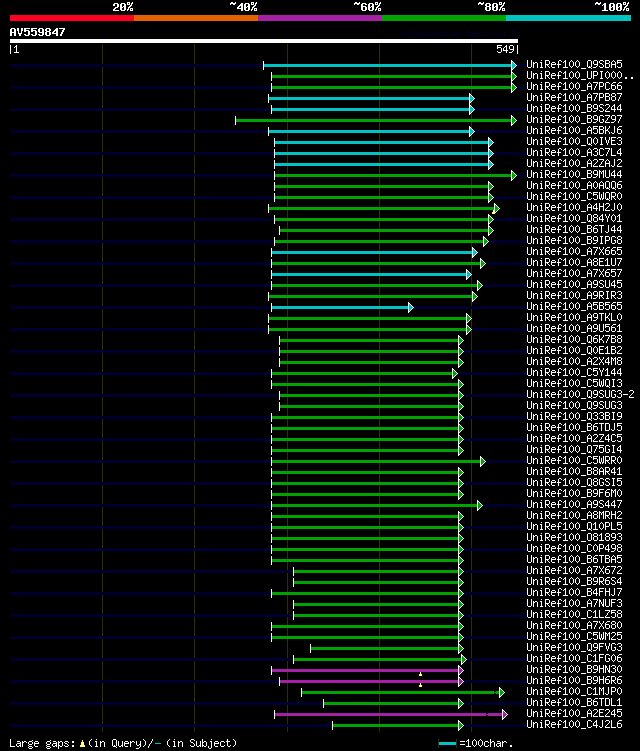This screenshot has height=751, width=640.
Task: Click the AV559847 query name label
Action: coord(37,32)
